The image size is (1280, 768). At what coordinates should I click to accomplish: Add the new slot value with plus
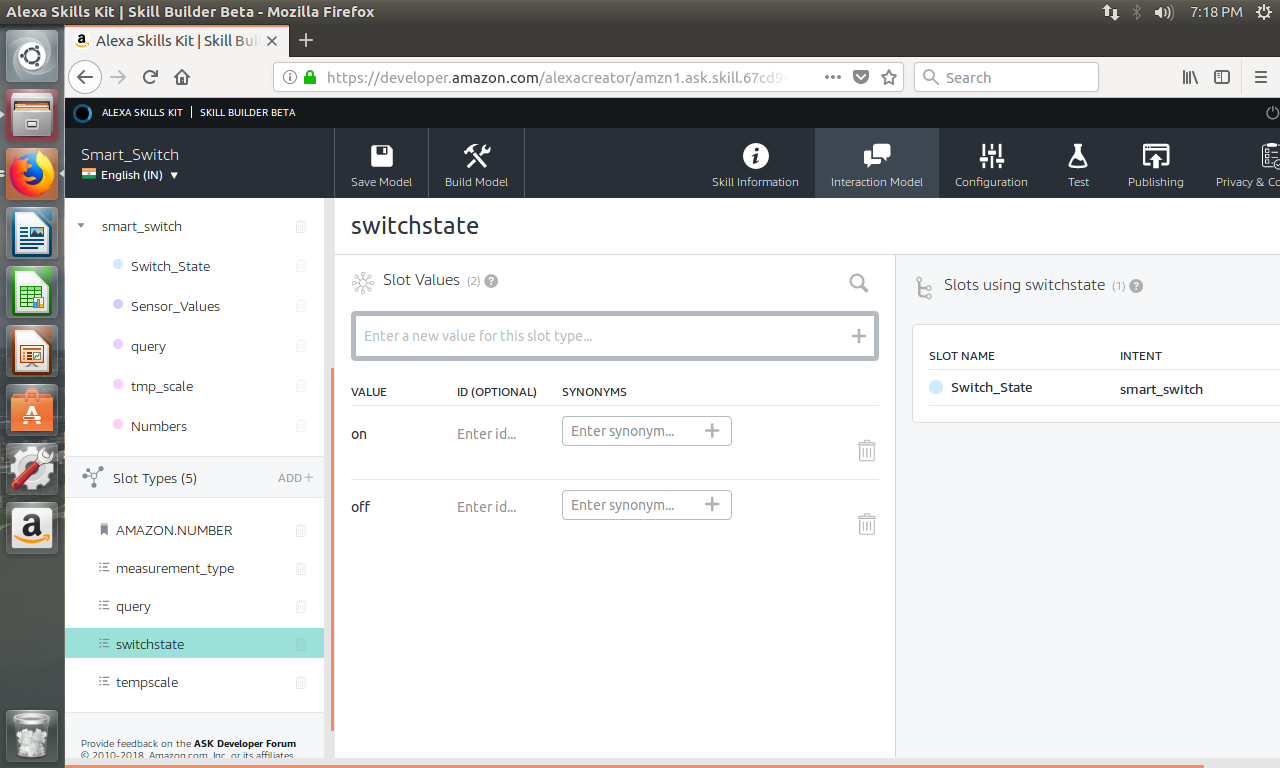(x=858, y=336)
